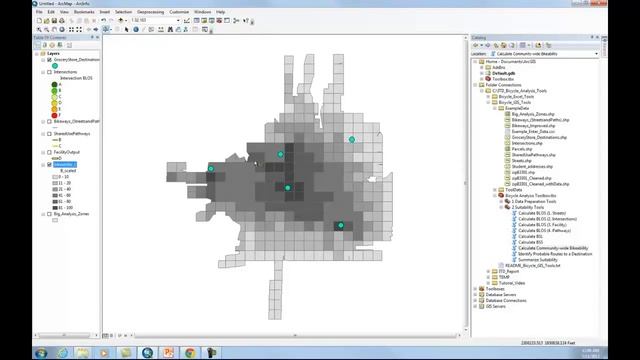Click Connect To Folder icon in Catalog
The height and width of the screenshot is (360, 640).
coord(538,45)
